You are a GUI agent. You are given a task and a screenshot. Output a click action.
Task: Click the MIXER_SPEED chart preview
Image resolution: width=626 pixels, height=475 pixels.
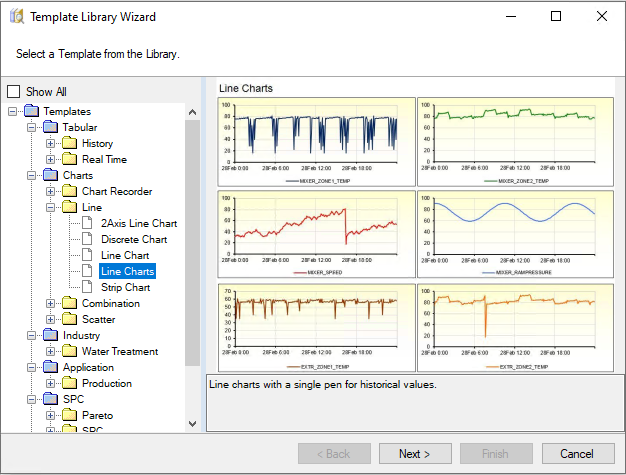point(316,234)
